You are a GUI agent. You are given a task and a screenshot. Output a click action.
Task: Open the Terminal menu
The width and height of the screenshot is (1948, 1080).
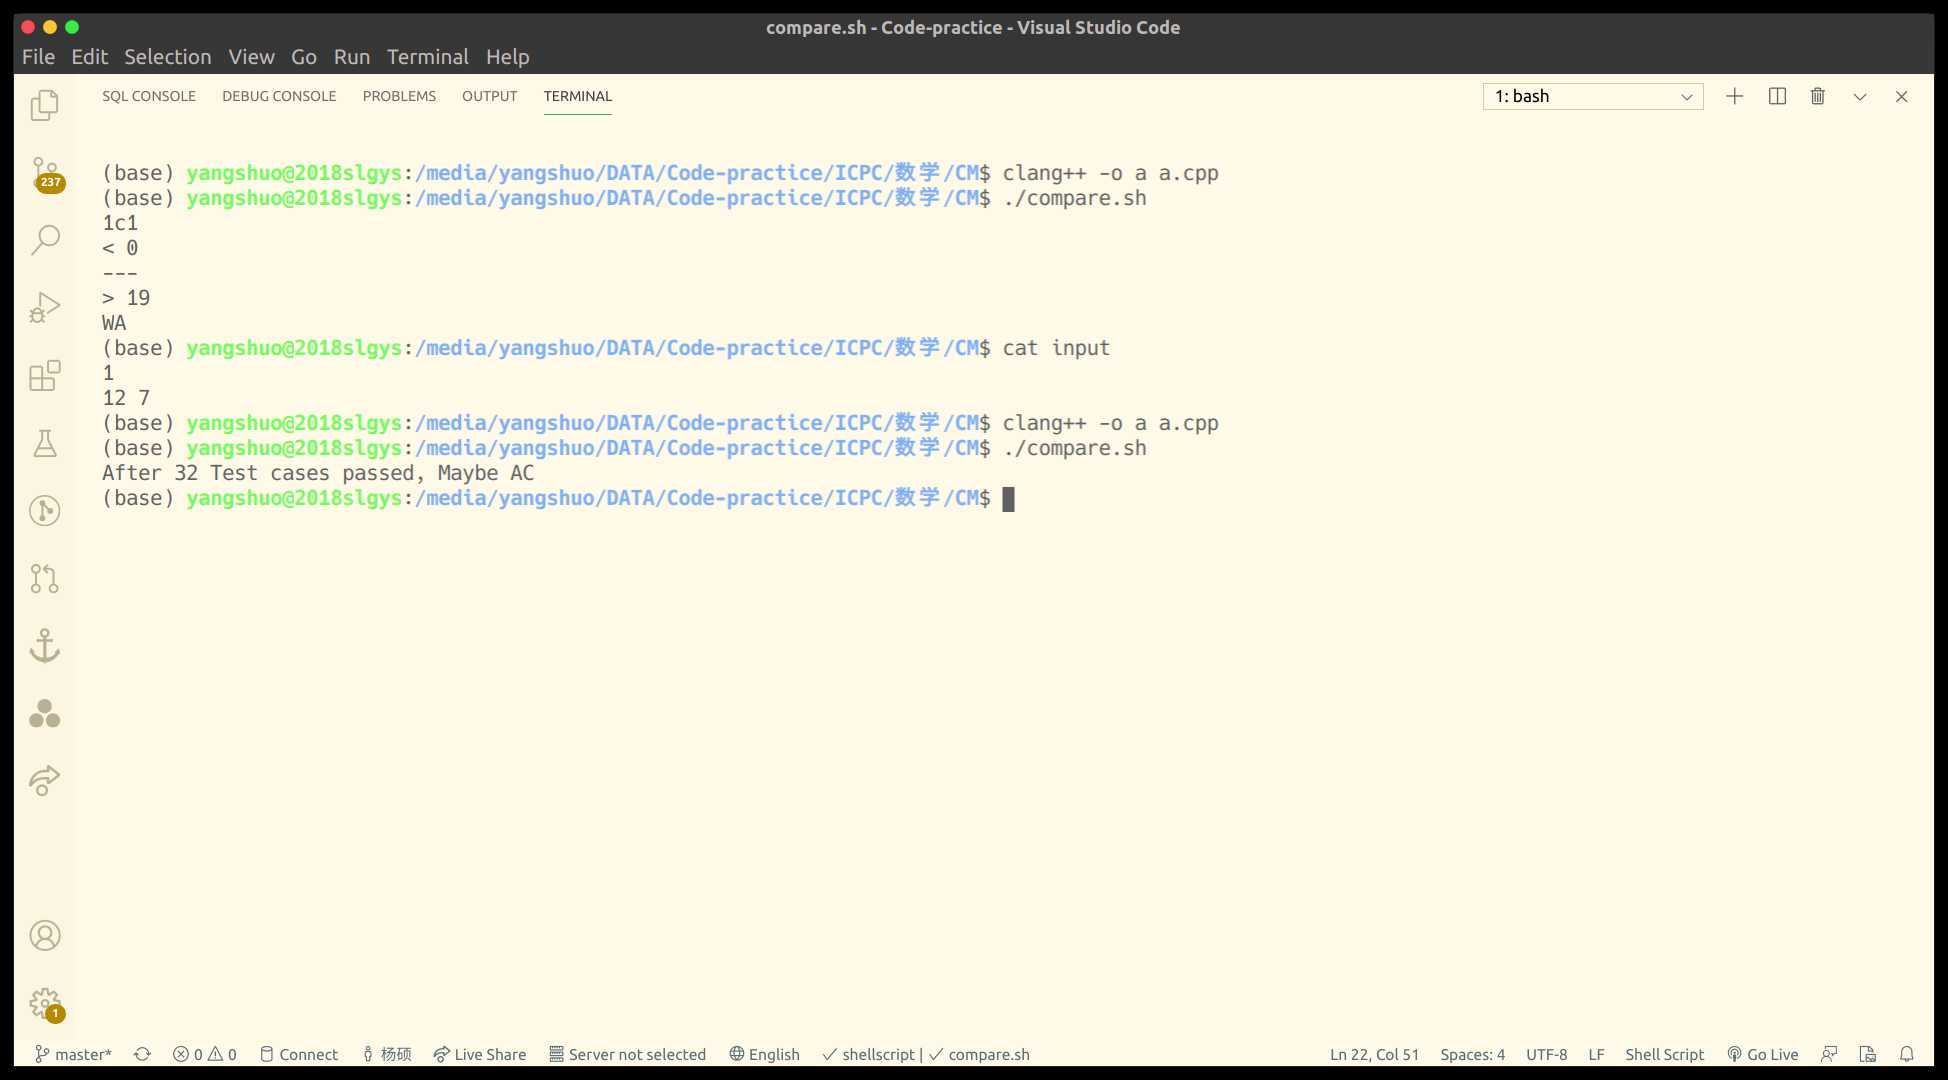427,56
